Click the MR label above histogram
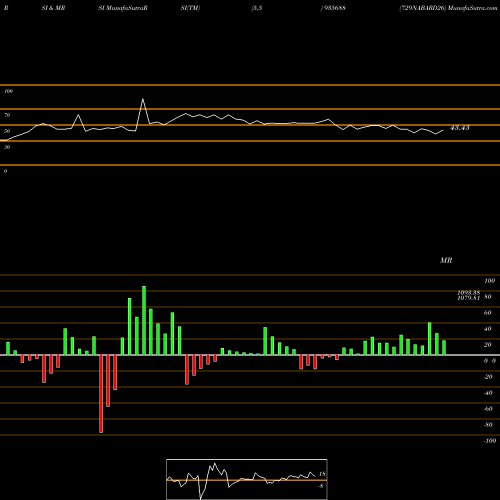The height and width of the screenshot is (500, 500). [x=446, y=260]
